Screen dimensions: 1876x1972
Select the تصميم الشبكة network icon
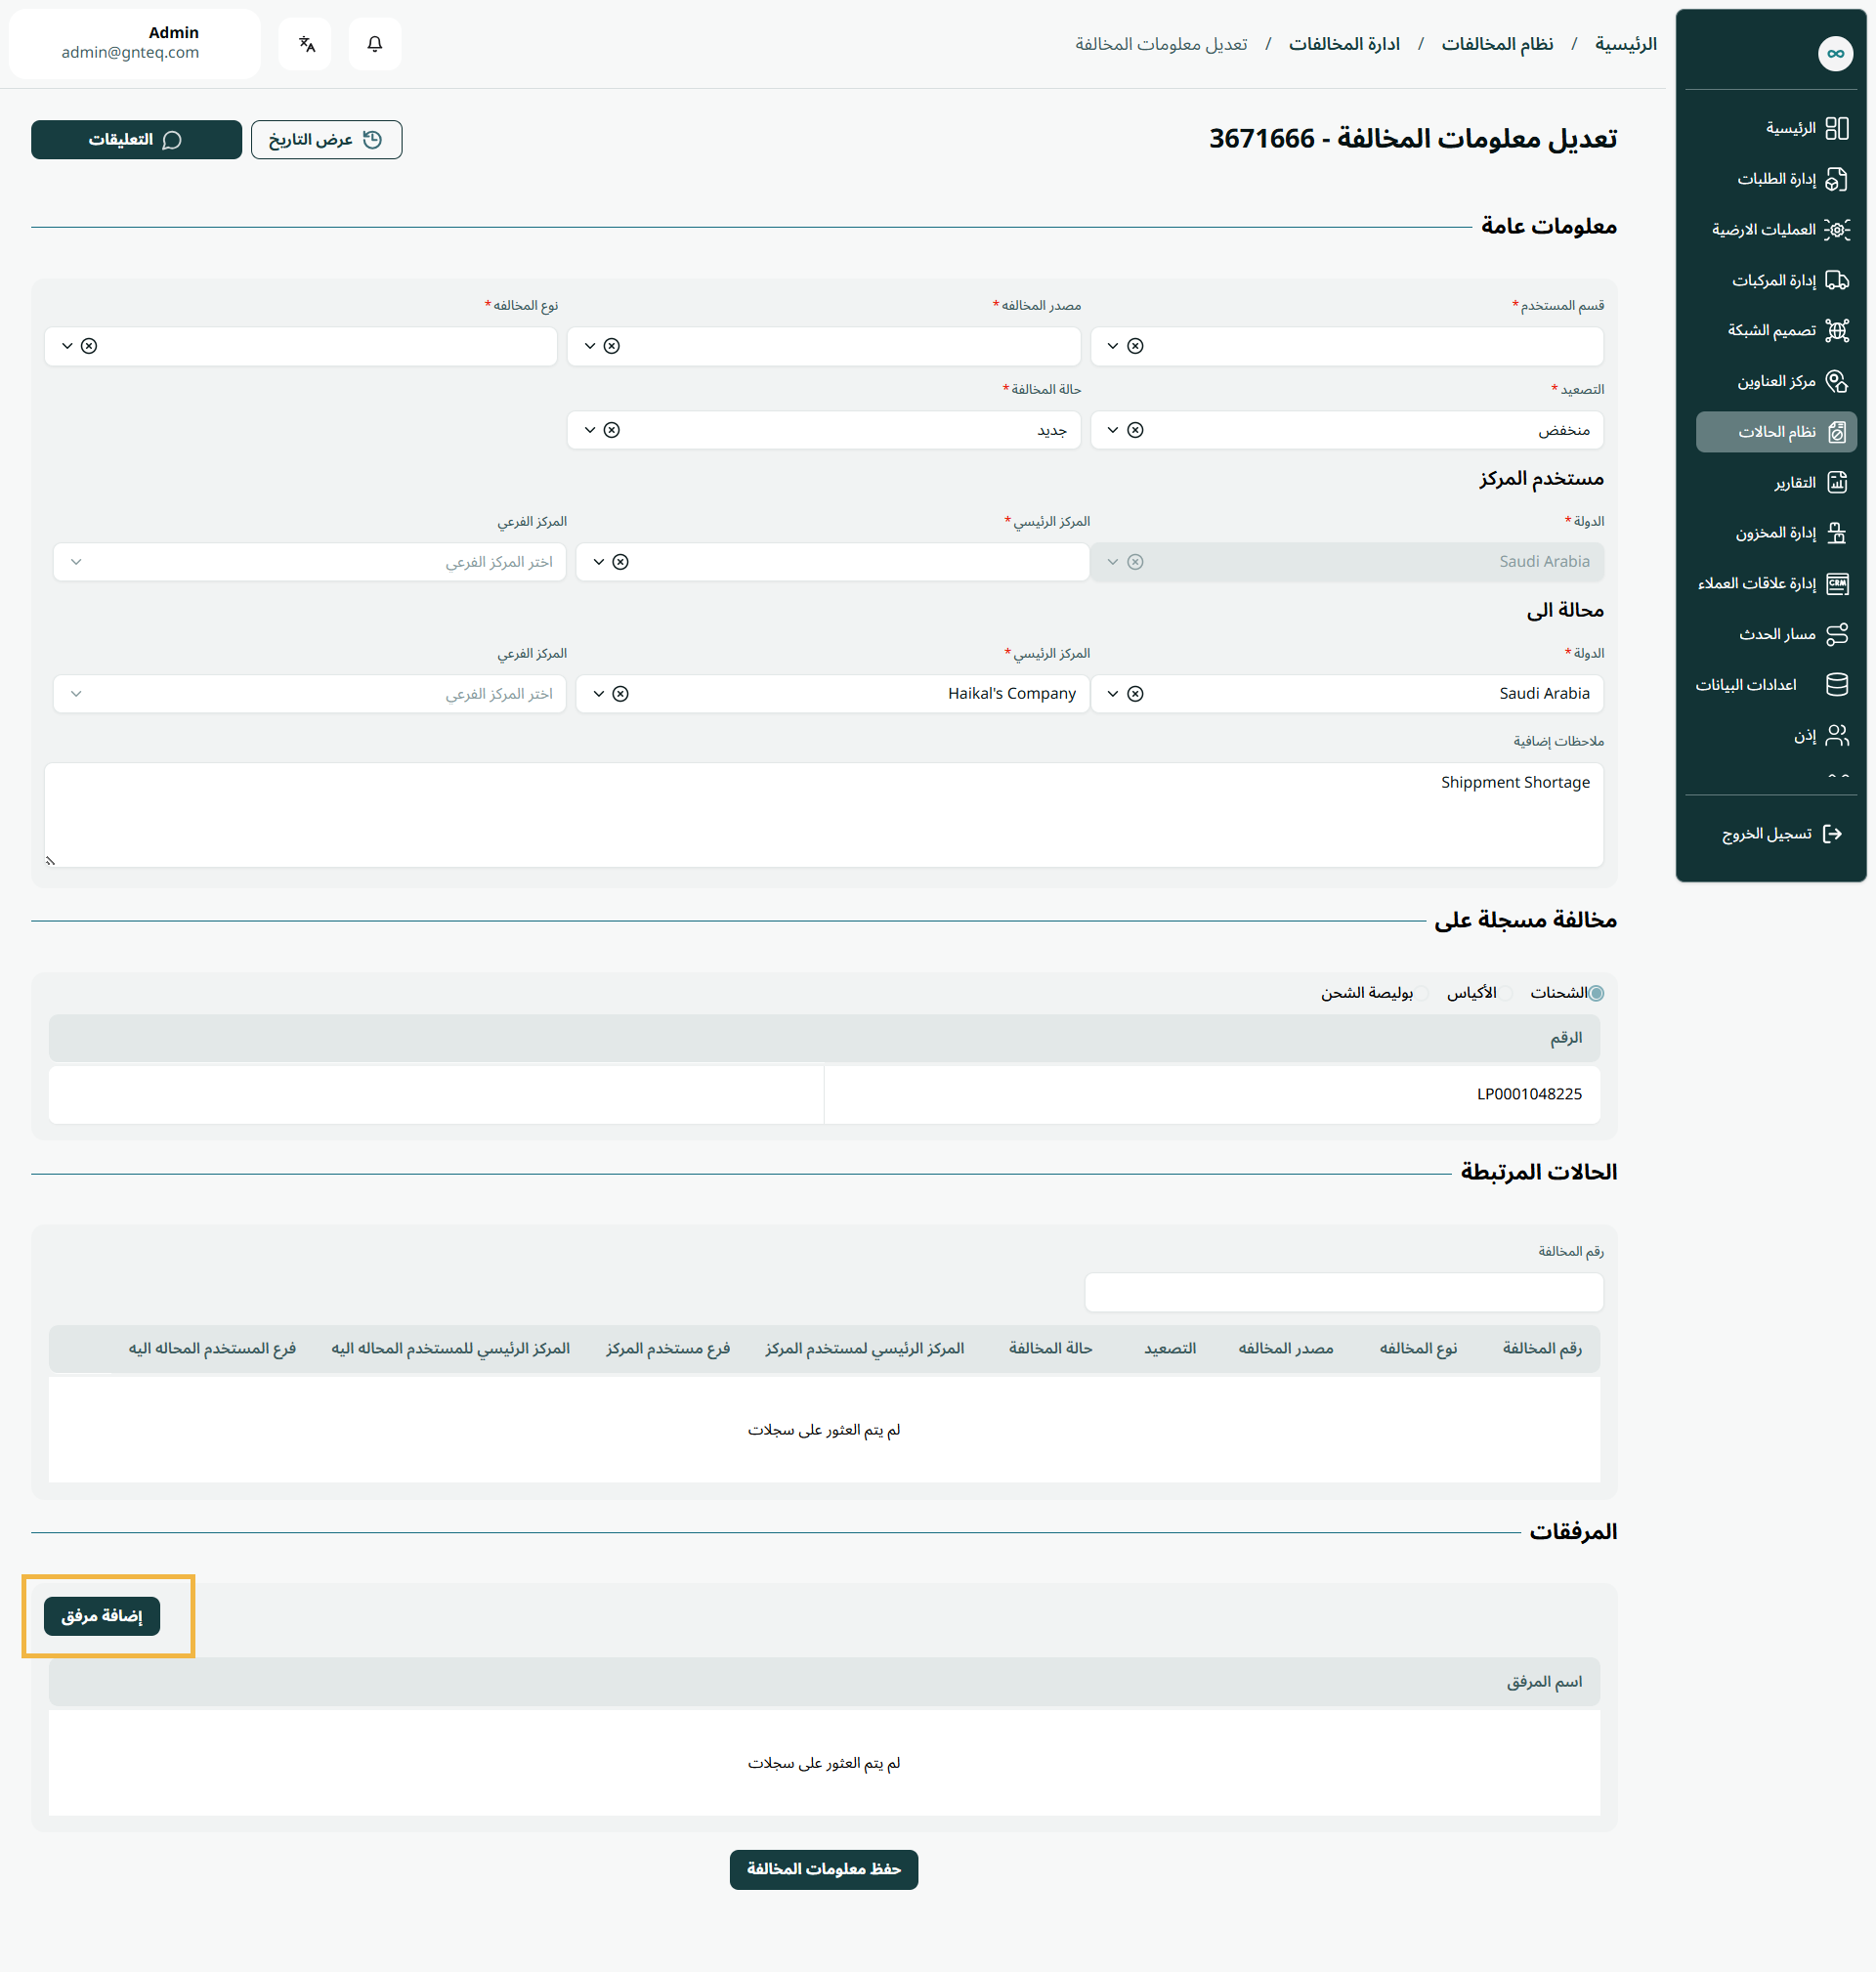coord(1836,331)
